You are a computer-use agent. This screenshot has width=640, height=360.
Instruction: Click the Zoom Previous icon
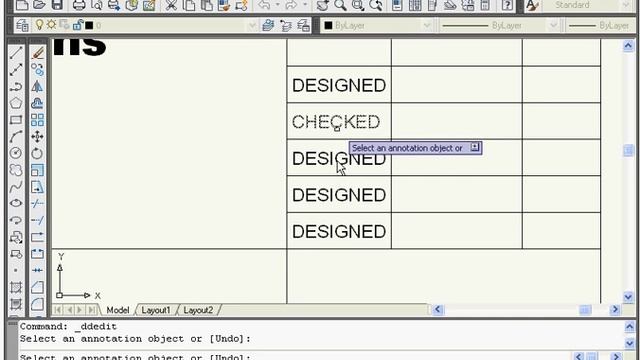(x=376, y=5)
